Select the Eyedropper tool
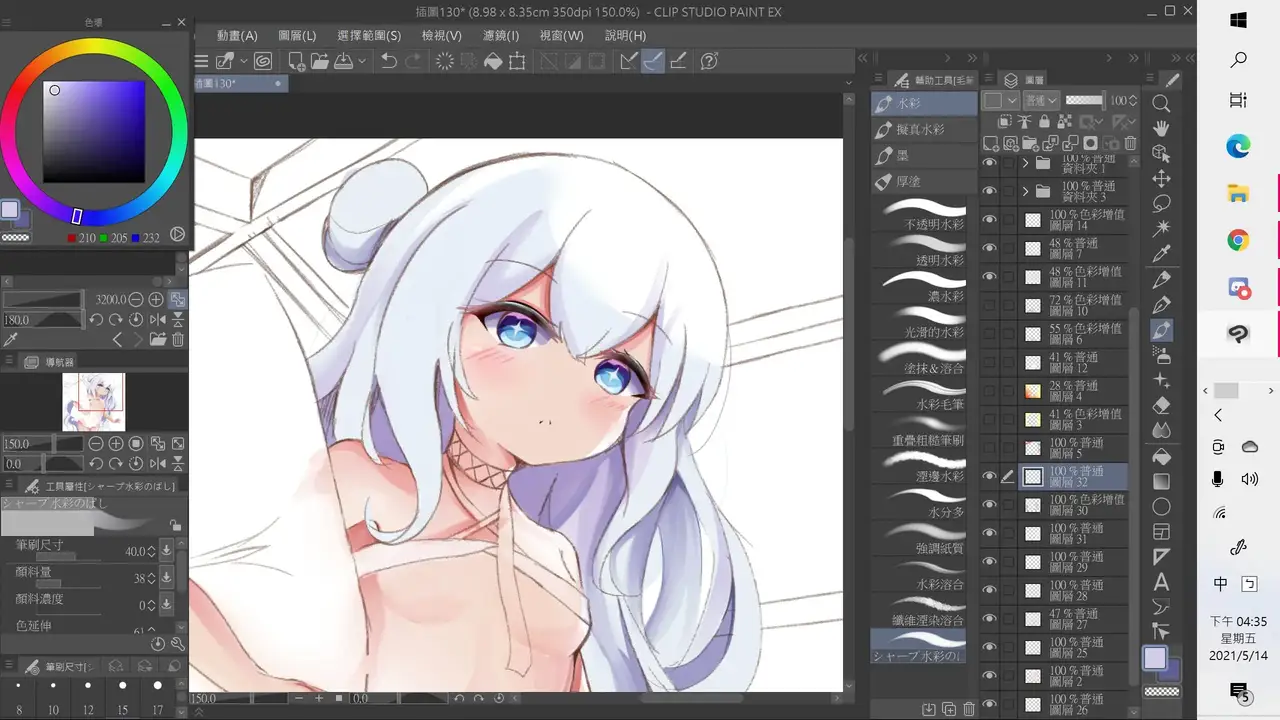 (1161, 254)
